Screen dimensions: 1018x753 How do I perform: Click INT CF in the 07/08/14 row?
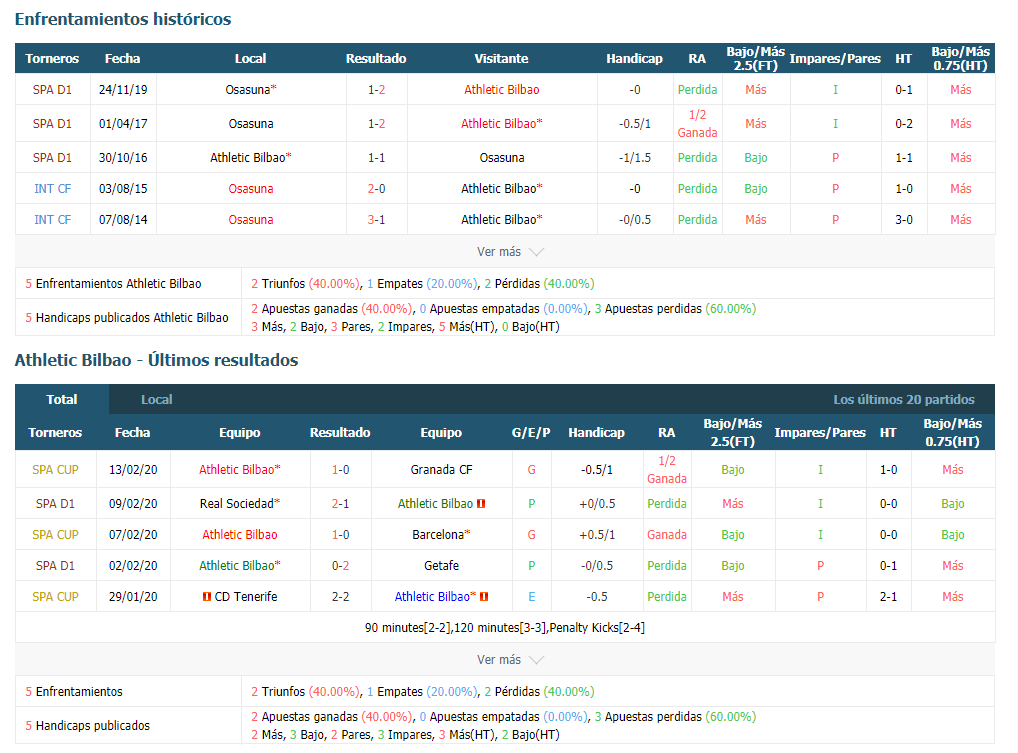click(53, 220)
